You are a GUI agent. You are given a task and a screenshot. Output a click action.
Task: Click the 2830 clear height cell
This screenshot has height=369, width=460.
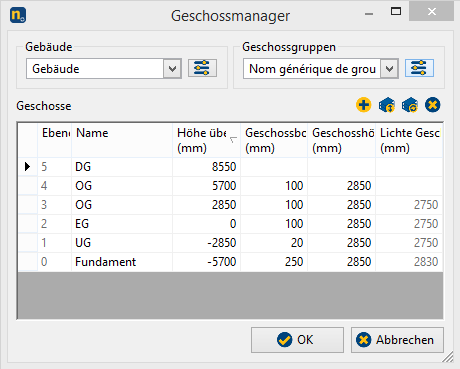point(409,262)
